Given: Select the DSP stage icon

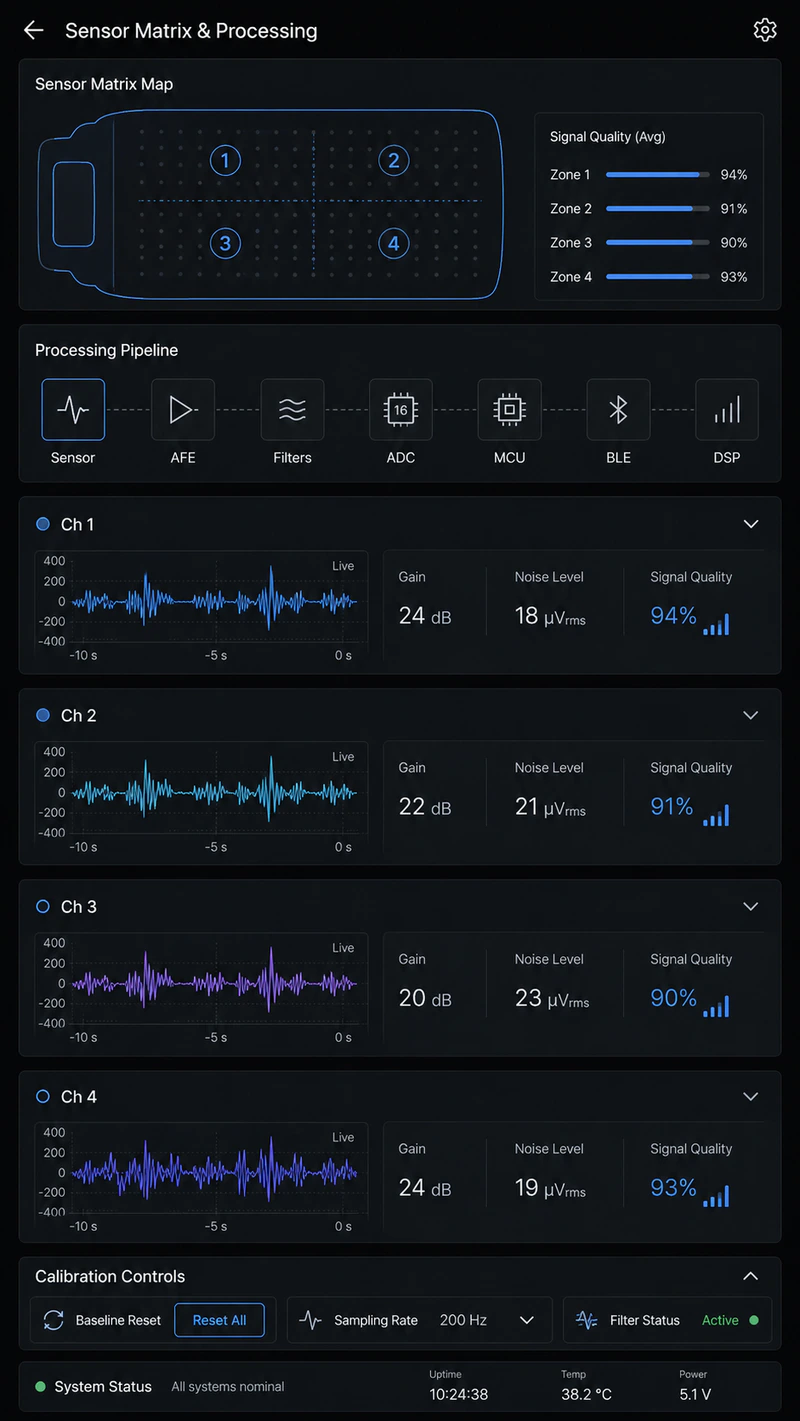Looking at the screenshot, I should click(727, 410).
